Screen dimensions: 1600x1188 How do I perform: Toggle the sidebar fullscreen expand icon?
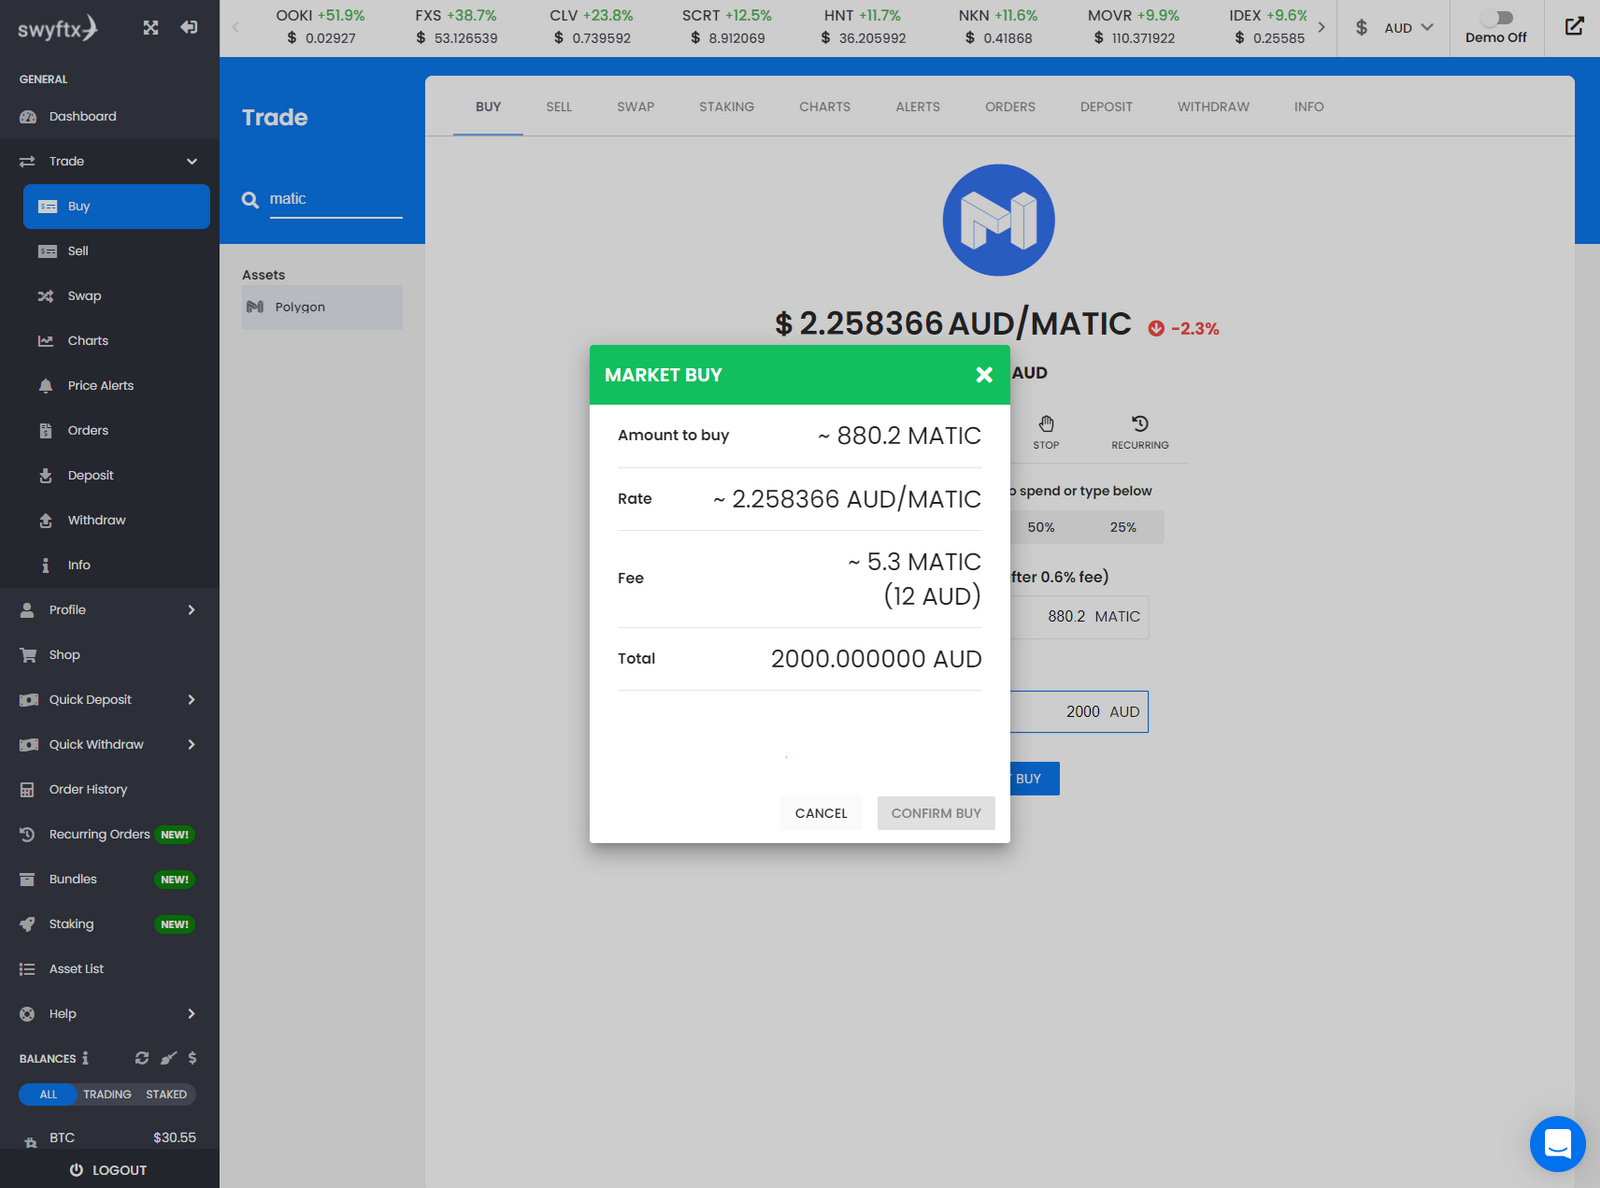click(x=151, y=28)
